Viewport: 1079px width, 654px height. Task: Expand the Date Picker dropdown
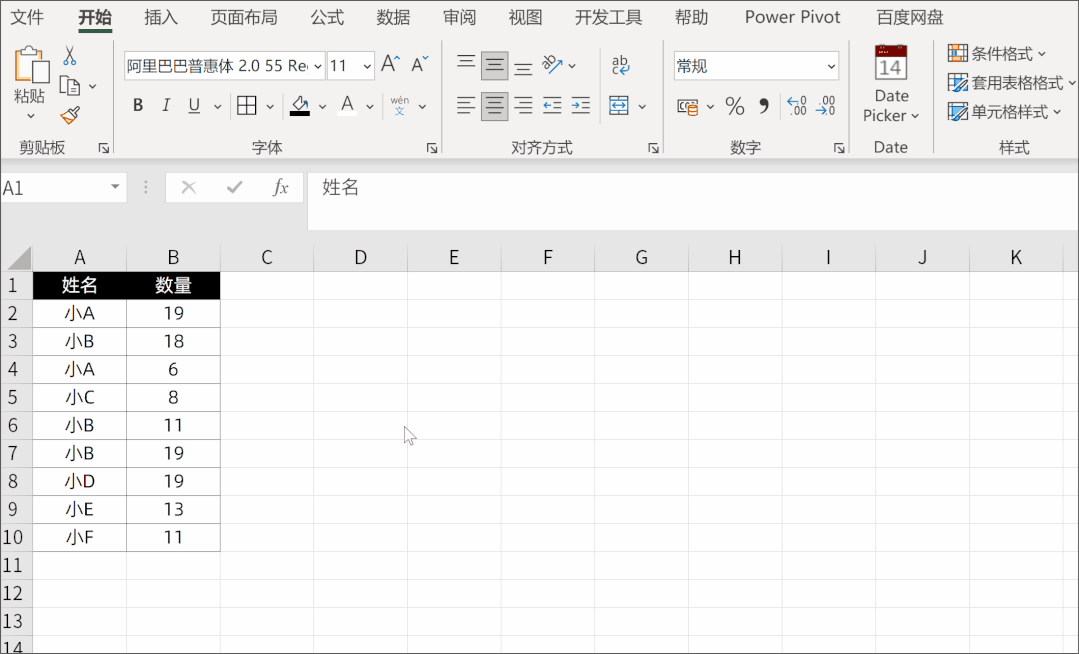pyautogui.click(x=890, y=106)
